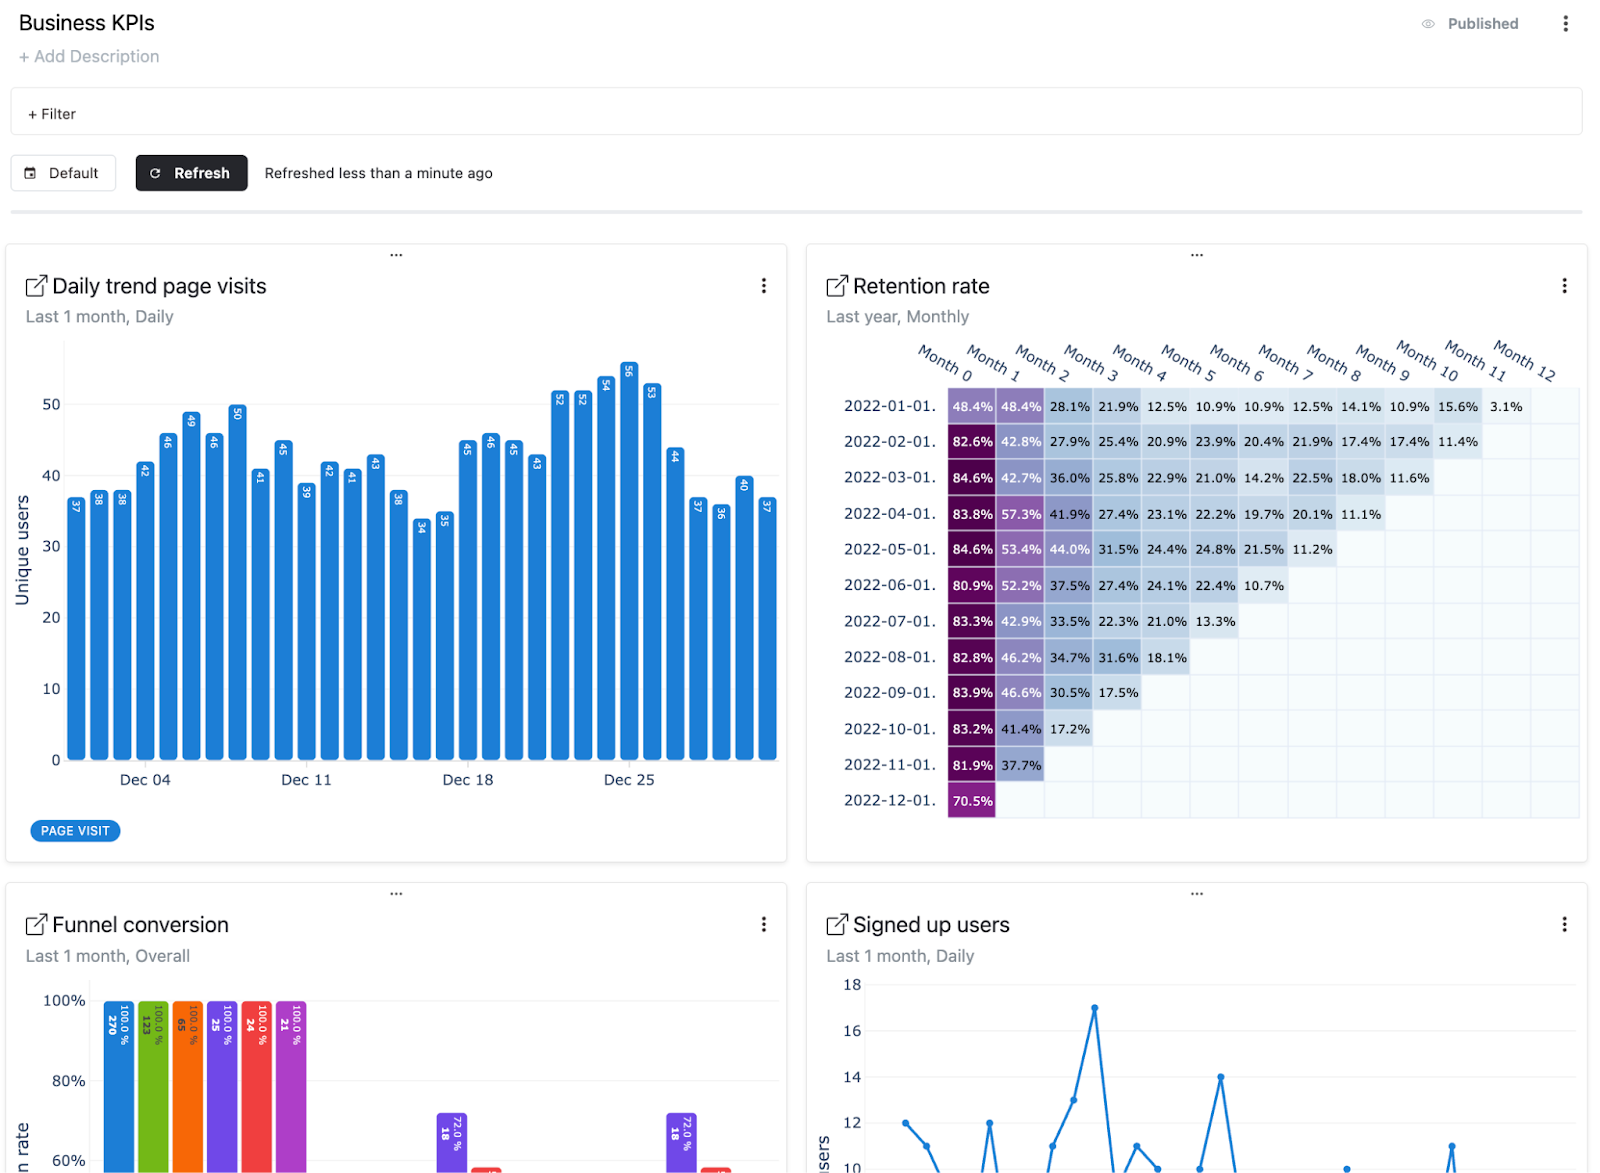Image resolution: width=1600 pixels, height=1173 pixels.
Task: Toggle PAGE VISIT legend series
Action: (75, 831)
